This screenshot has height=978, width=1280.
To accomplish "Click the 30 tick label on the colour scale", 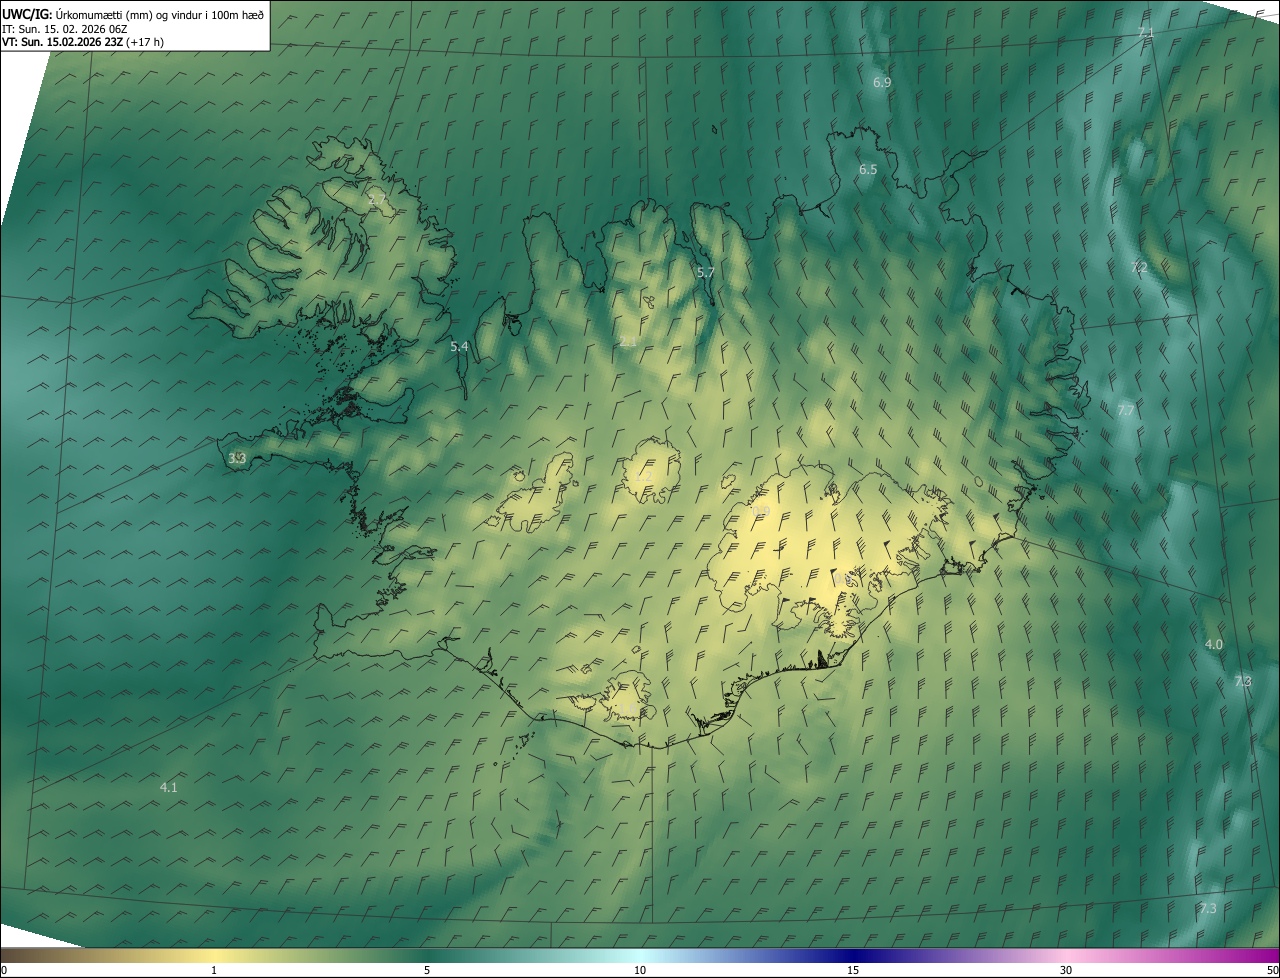I will click(x=1066, y=971).
